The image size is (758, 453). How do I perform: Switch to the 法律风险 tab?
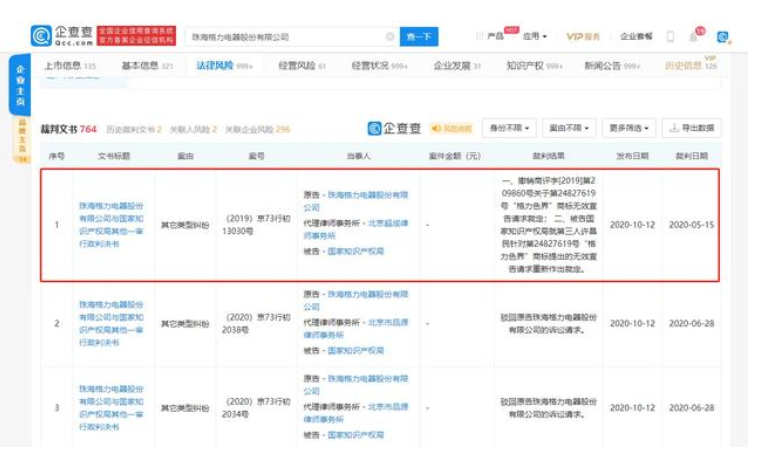pyautogui.click(x=224, y=66)
